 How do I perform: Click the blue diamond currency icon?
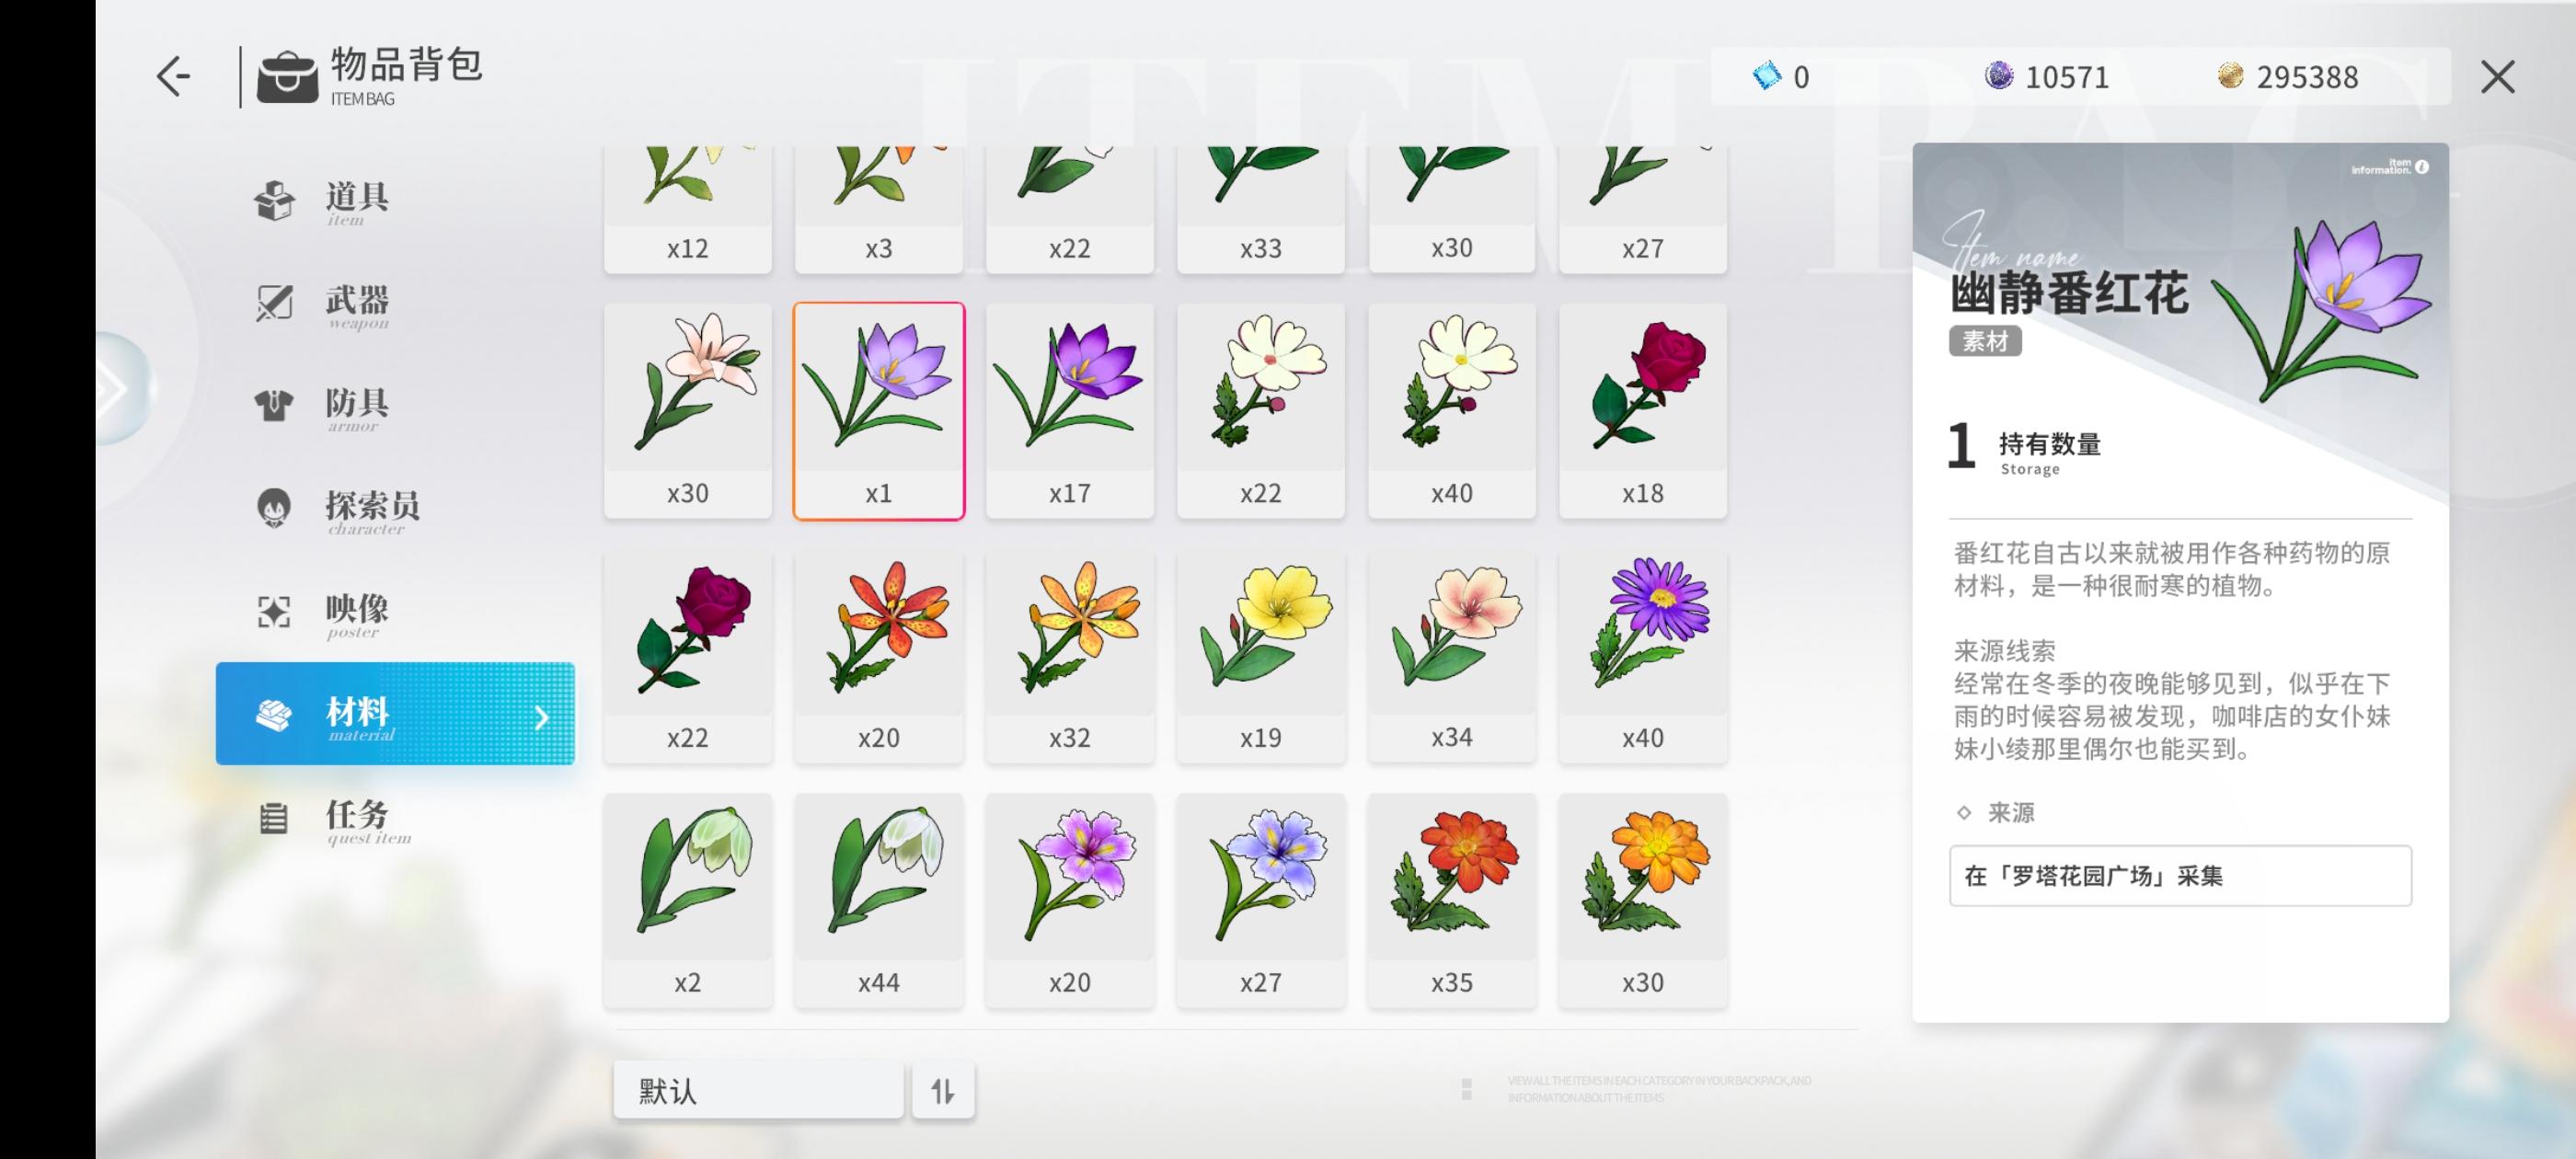[x=1767, y=76]
